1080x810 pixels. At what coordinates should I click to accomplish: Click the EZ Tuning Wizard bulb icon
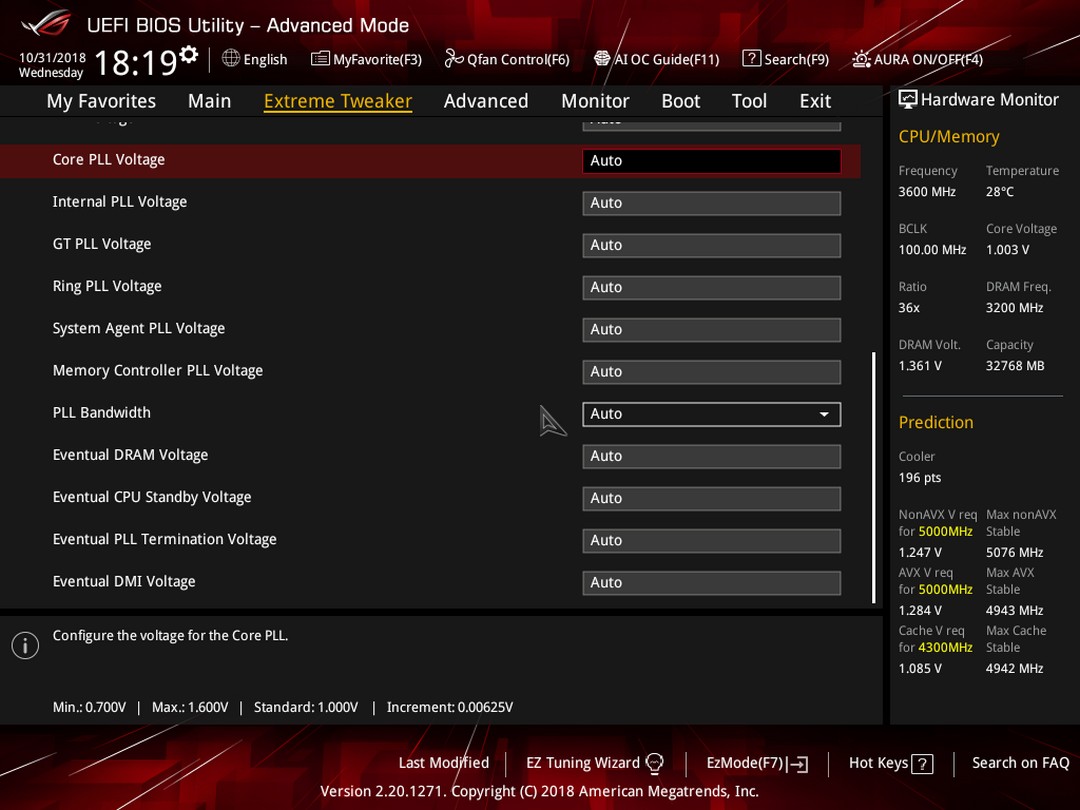[x=654, y=763]
